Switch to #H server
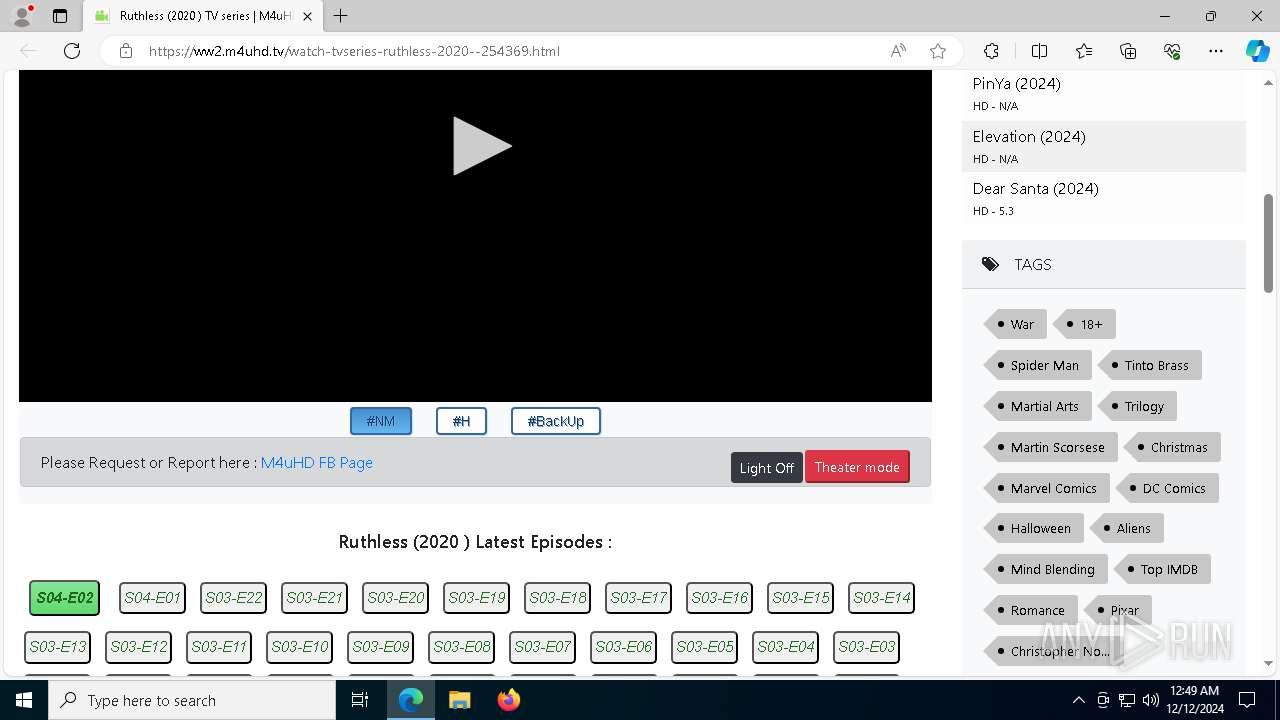This screenshot has height=720, width=1280. point(461,421)
